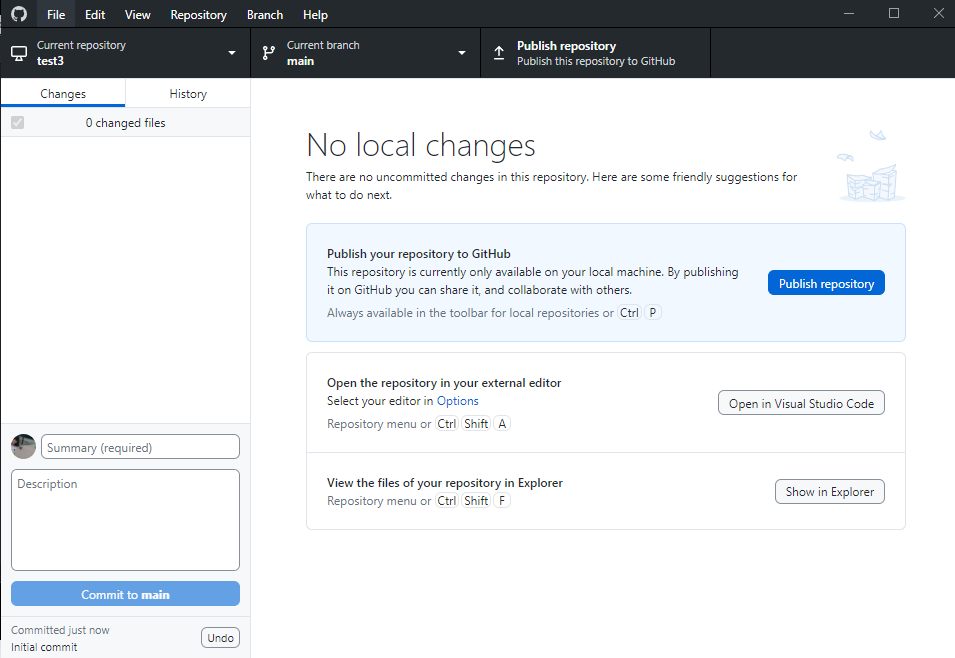This screenshot has width=955, height=658.
Task: Click Publish repository in the top toolbar
Action: coord(596,53)
